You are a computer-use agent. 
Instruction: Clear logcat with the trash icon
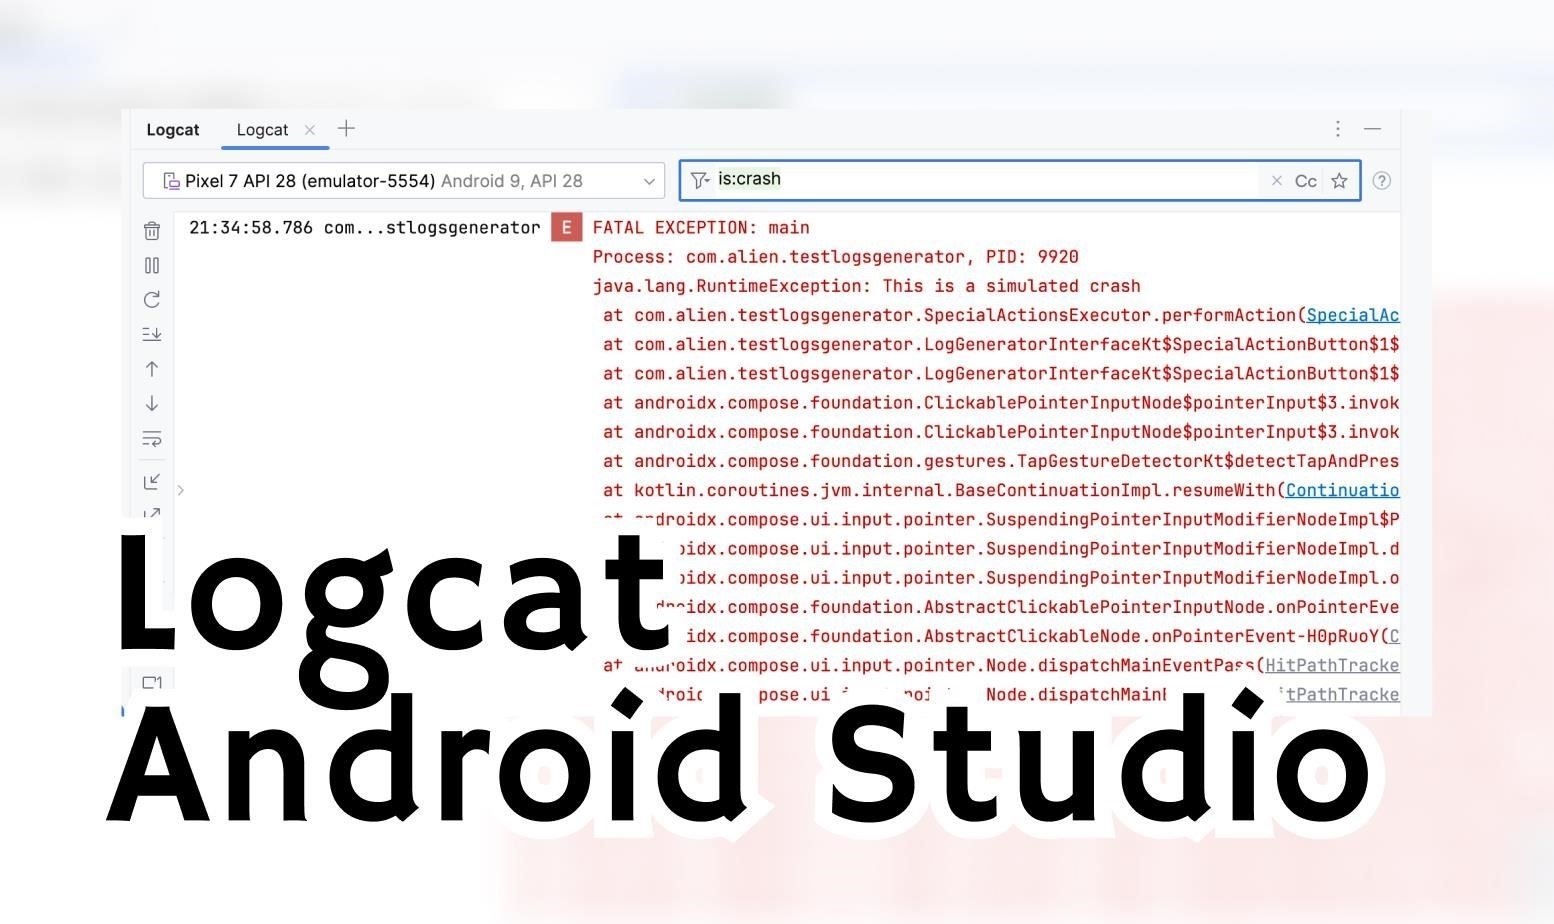tap(152, 231)
